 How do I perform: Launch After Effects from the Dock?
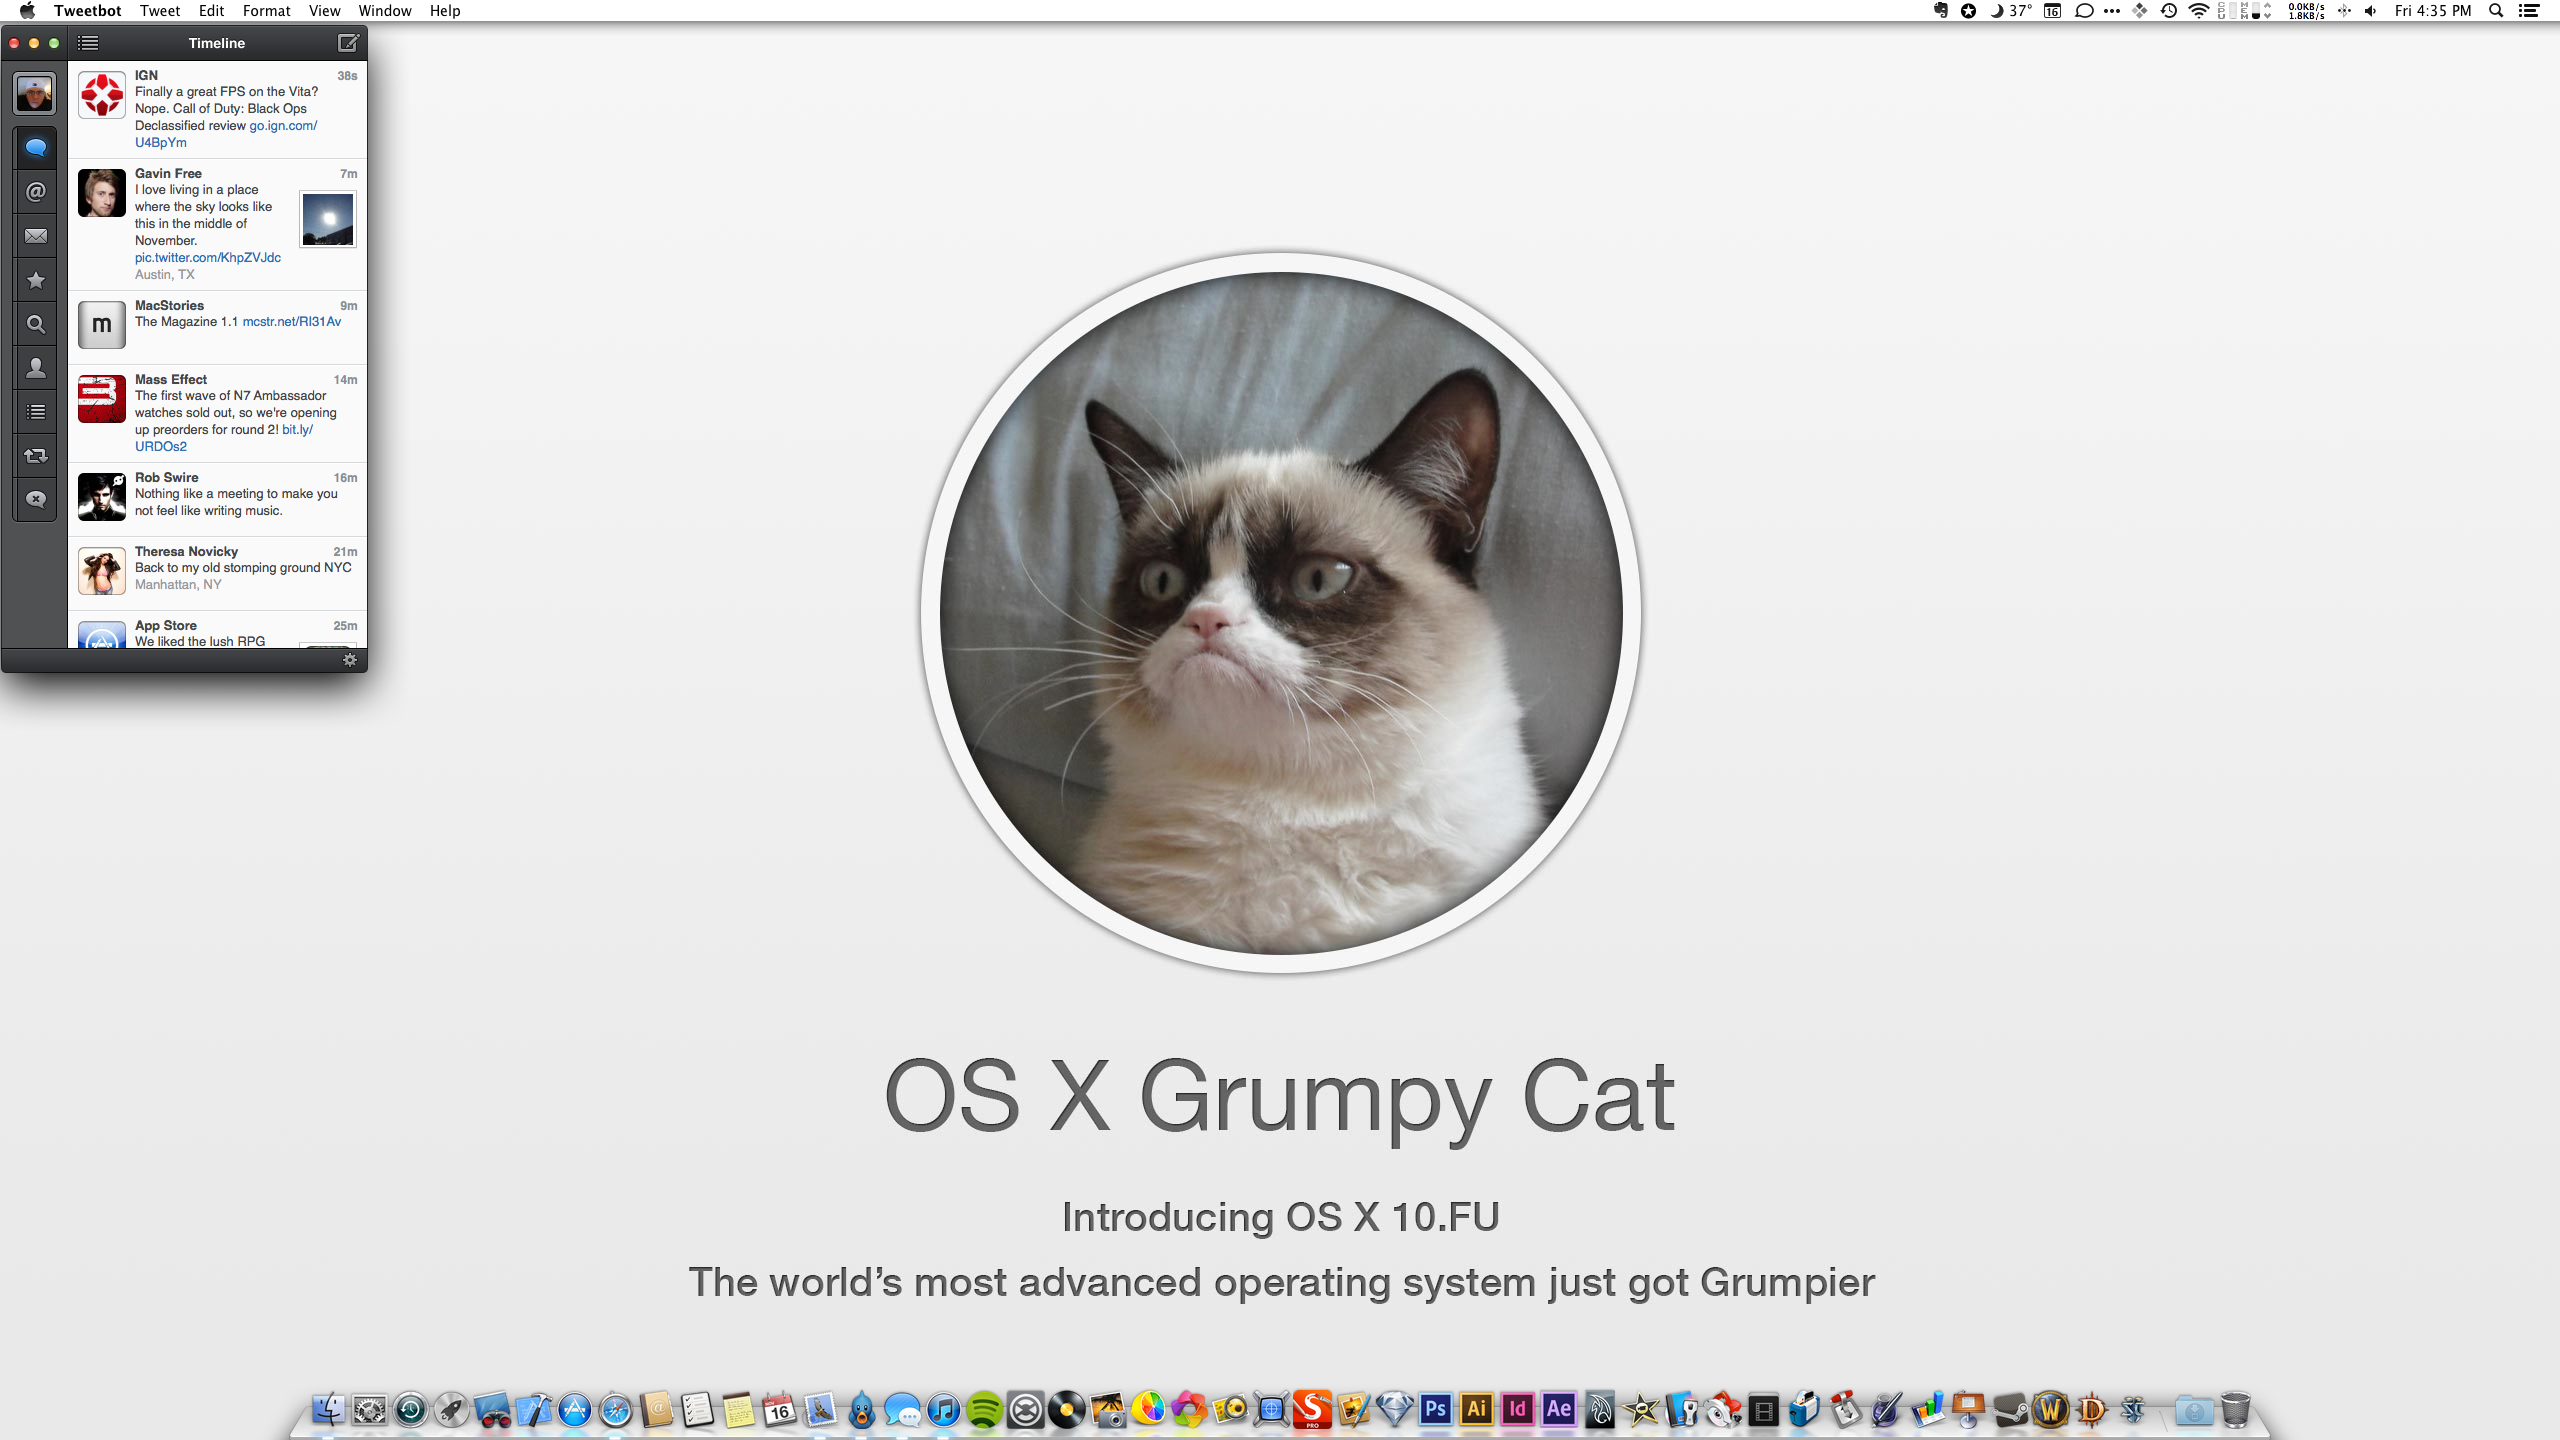[x=1559, y=1410]
